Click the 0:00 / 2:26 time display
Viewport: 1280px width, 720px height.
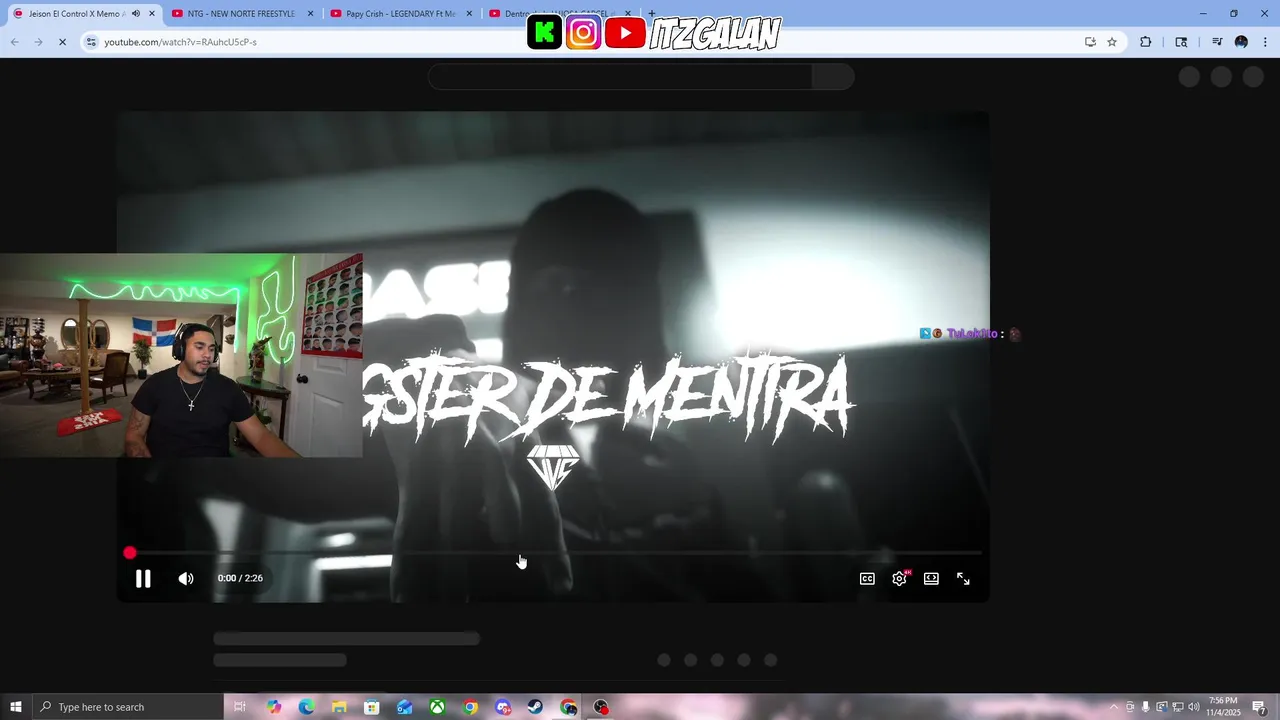click(x=240, y=578)
